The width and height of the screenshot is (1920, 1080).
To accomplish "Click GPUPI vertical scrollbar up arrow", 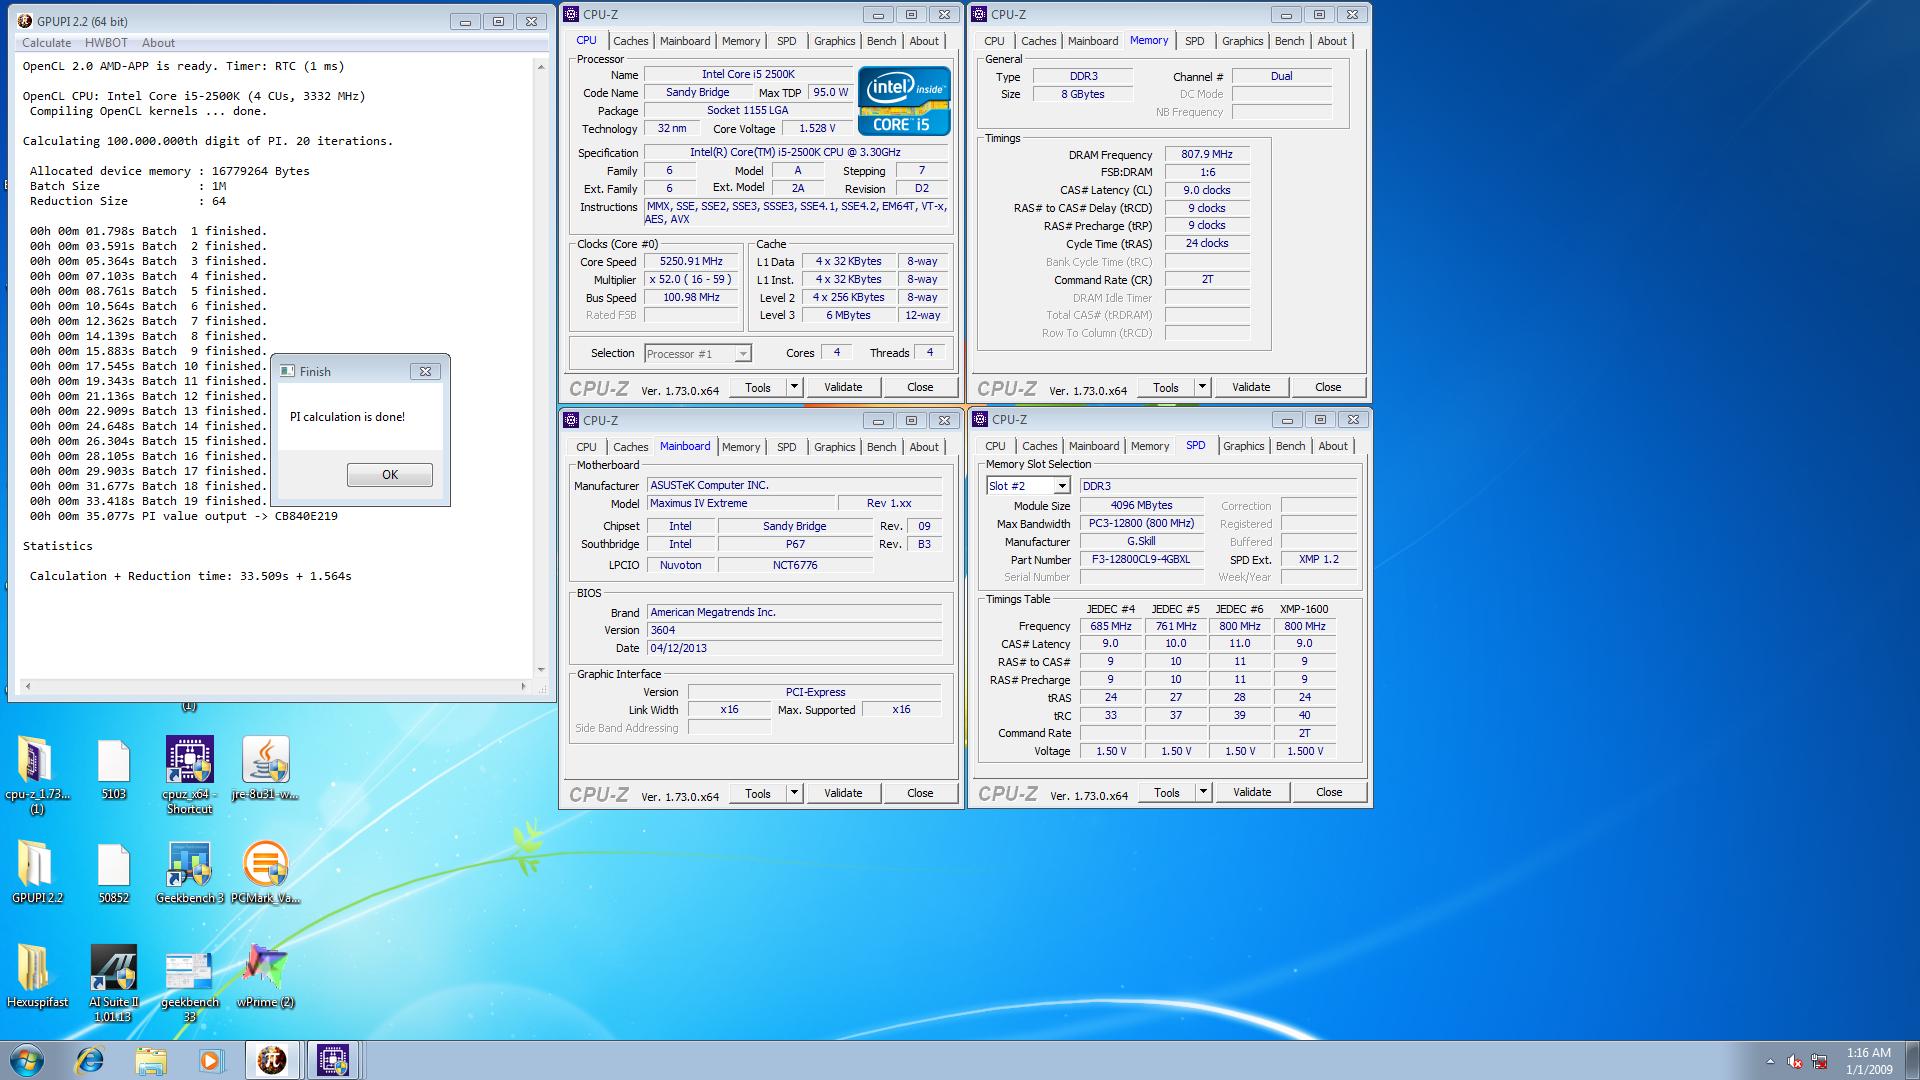I will coord(541,66).
